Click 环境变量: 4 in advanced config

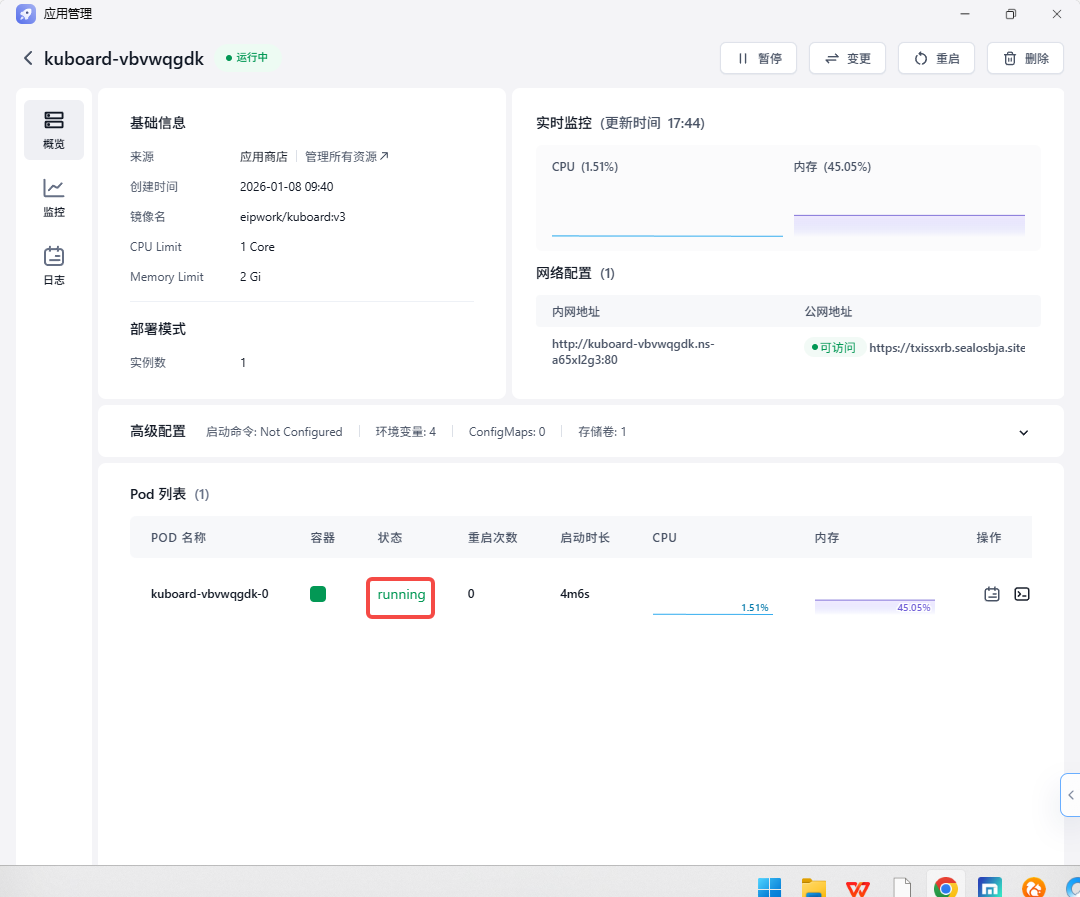click(406, 432)
